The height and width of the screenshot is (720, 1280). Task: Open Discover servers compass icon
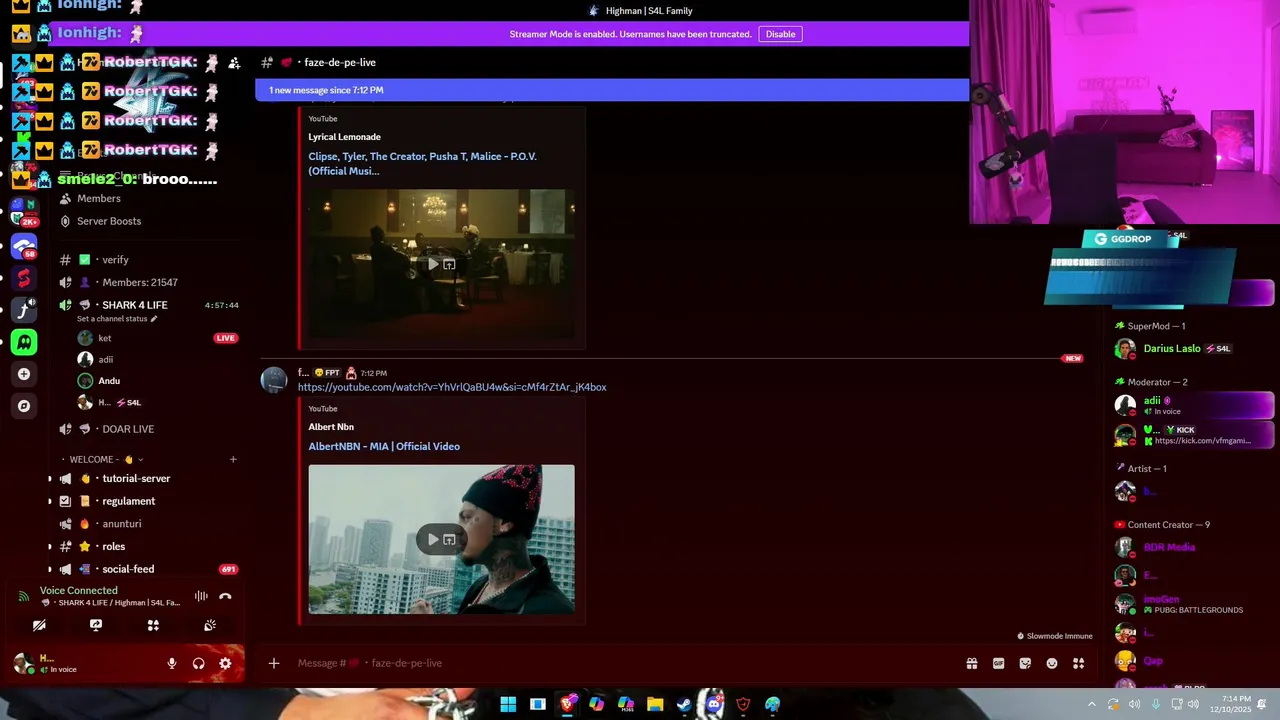24,406
